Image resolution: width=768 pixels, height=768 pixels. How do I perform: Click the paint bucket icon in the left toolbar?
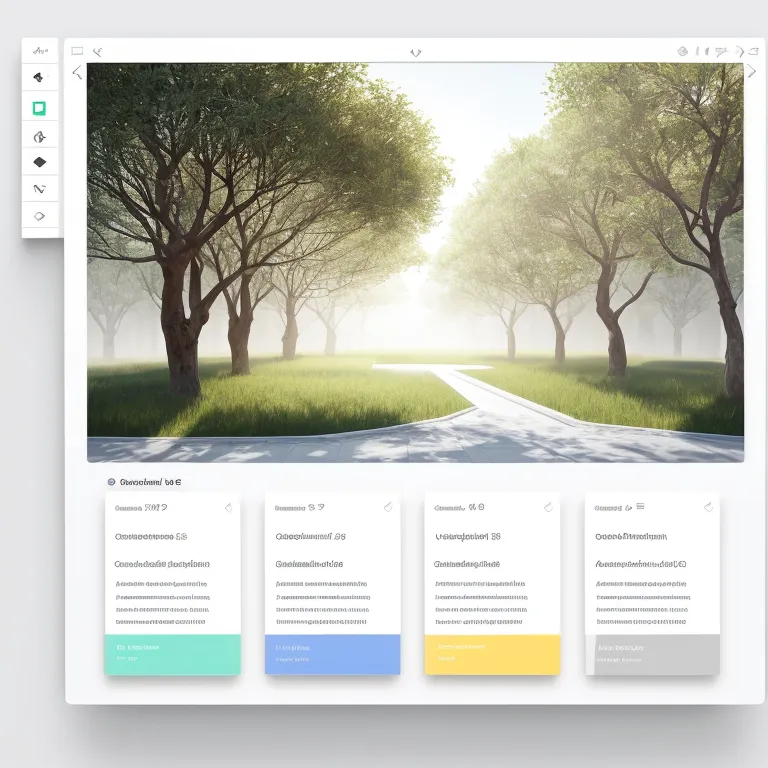[x=40, y=77]
